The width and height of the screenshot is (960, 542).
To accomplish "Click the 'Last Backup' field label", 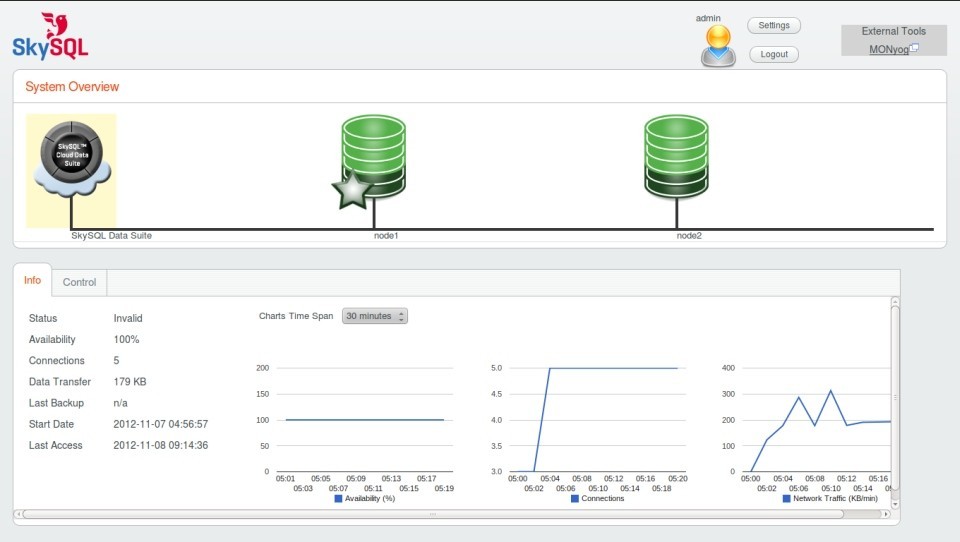I will tap(56, 403).
